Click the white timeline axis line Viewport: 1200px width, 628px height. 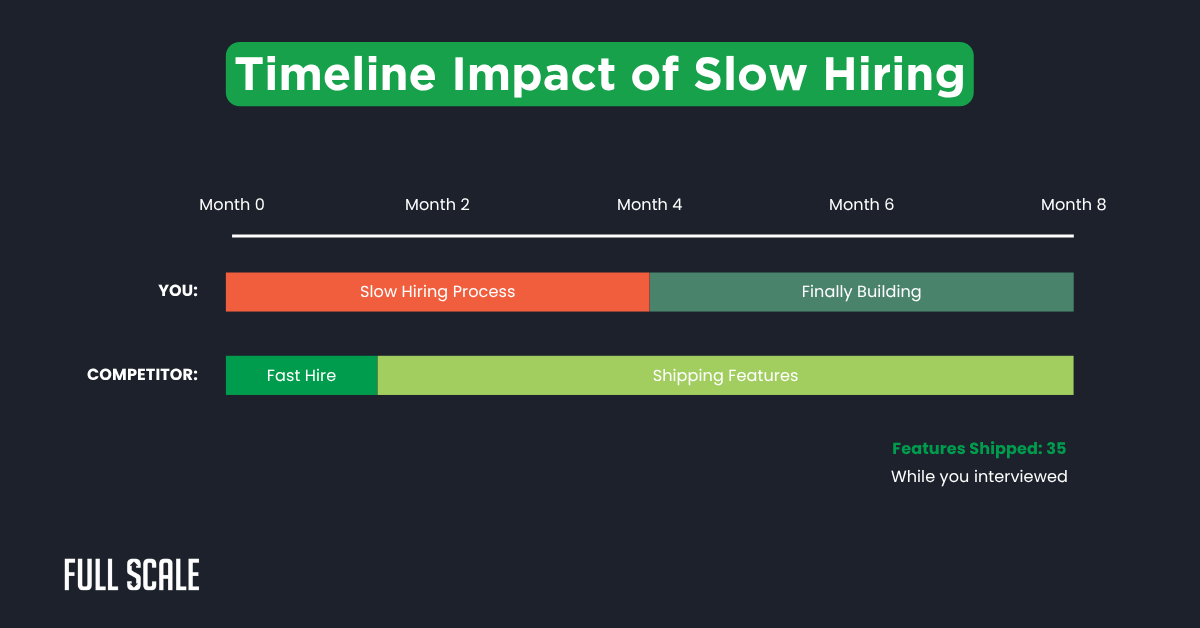click(x=650, y=236)
